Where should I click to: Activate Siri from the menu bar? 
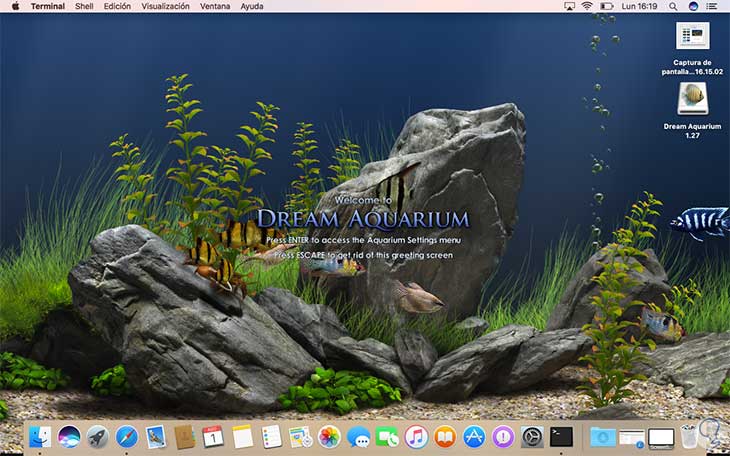[x=693, y=6]
